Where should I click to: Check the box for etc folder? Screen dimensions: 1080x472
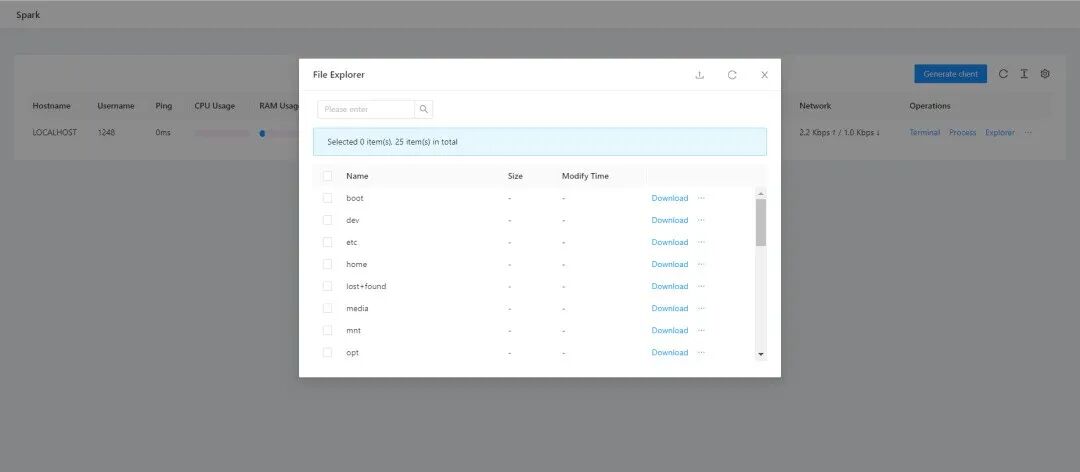pos(327,242)
